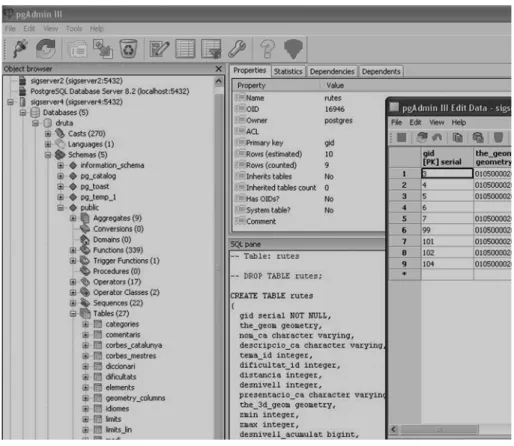514x446 pixels.
Task: Open the File menu in Edit Data window
Action: [396, 122]
